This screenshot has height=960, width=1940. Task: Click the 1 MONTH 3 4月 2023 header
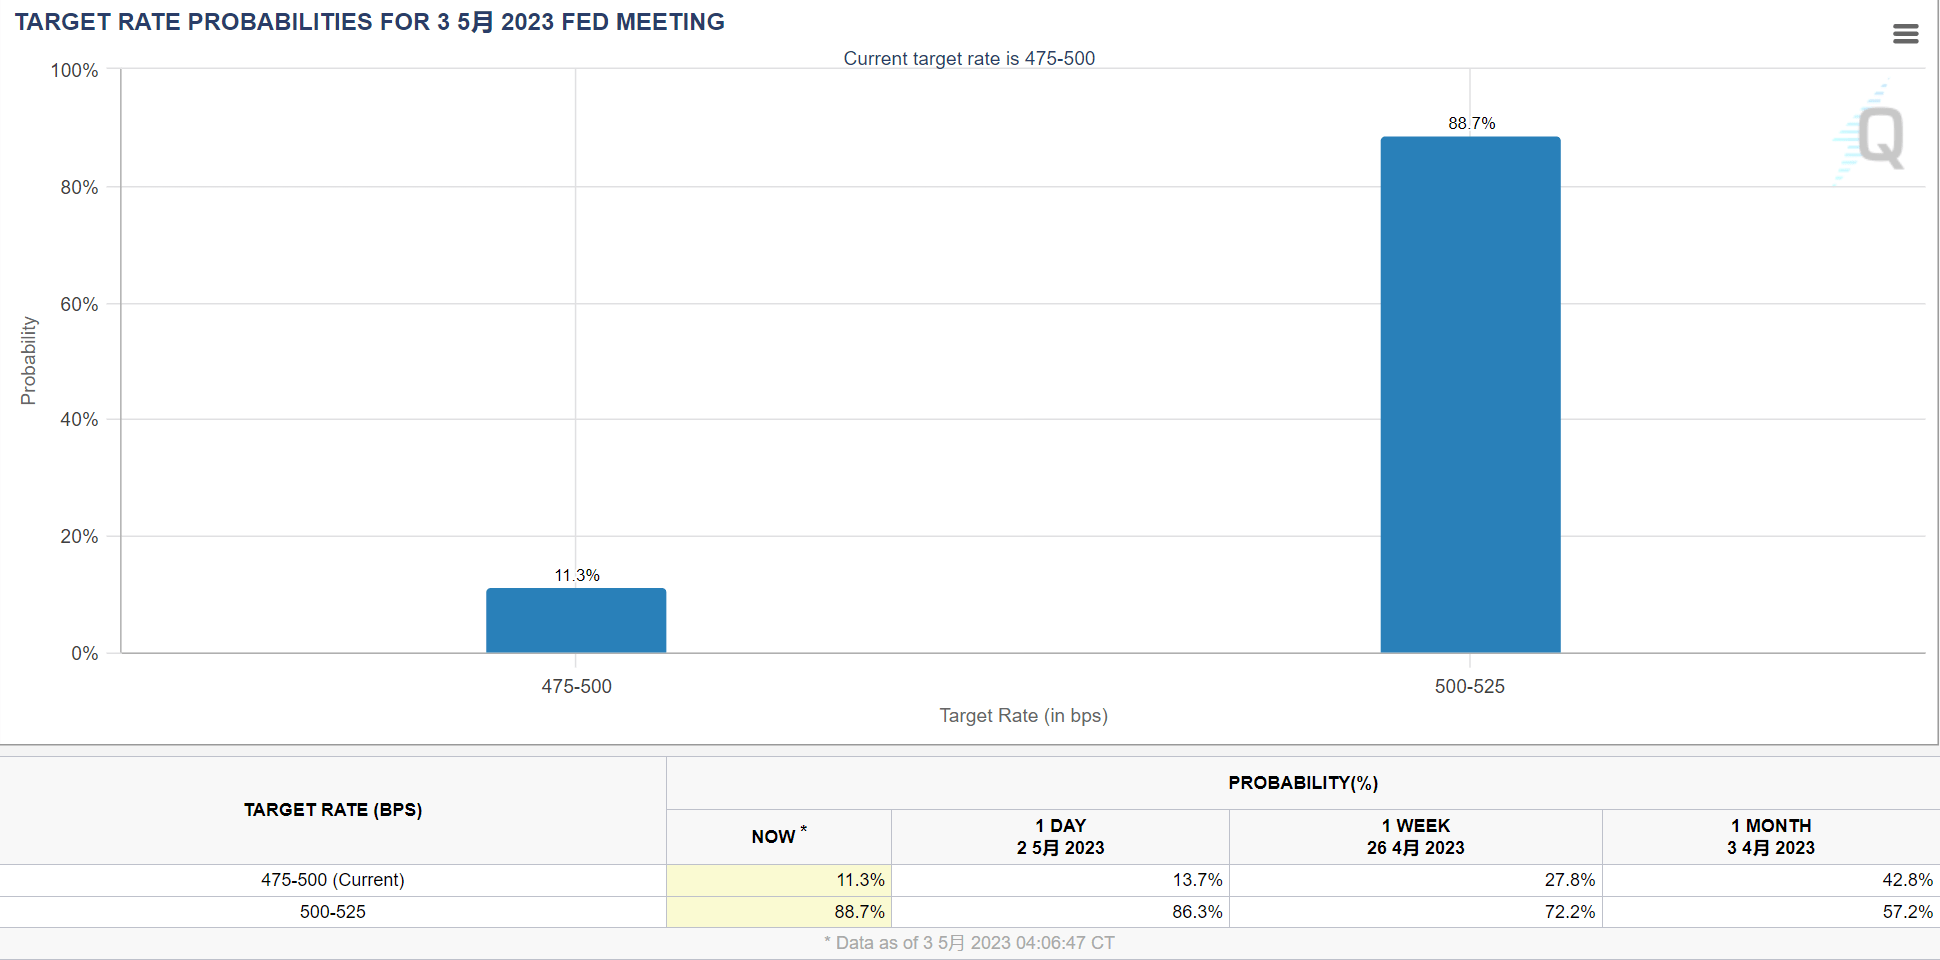1771,836
